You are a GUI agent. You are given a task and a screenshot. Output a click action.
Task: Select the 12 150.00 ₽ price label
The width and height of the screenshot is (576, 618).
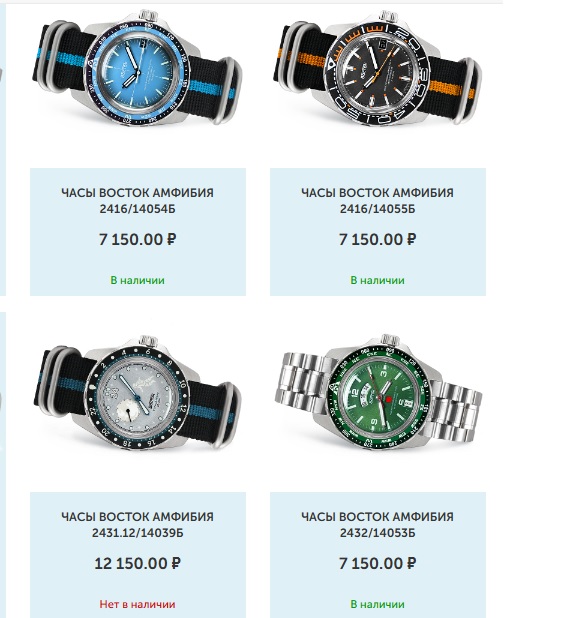[137, 563]
